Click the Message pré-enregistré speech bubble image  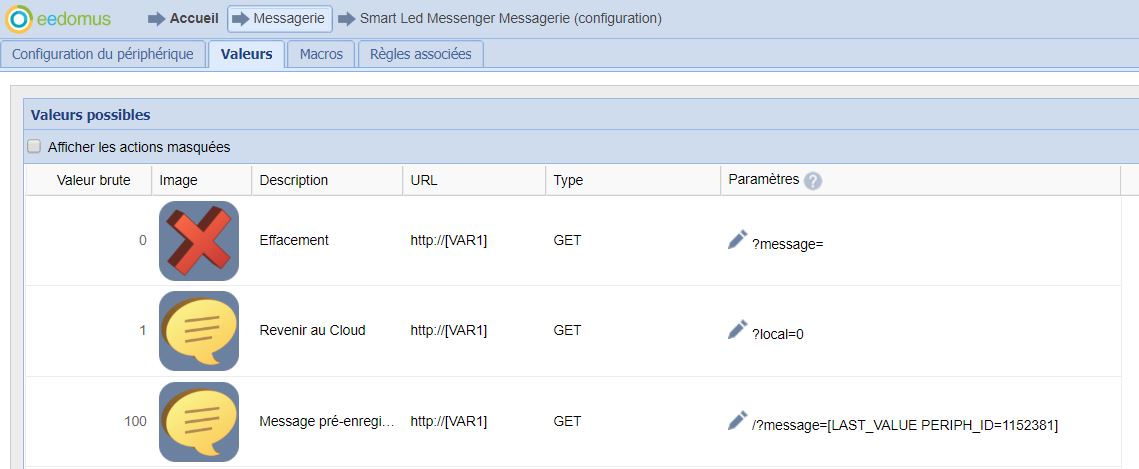(x=199, y=421)
